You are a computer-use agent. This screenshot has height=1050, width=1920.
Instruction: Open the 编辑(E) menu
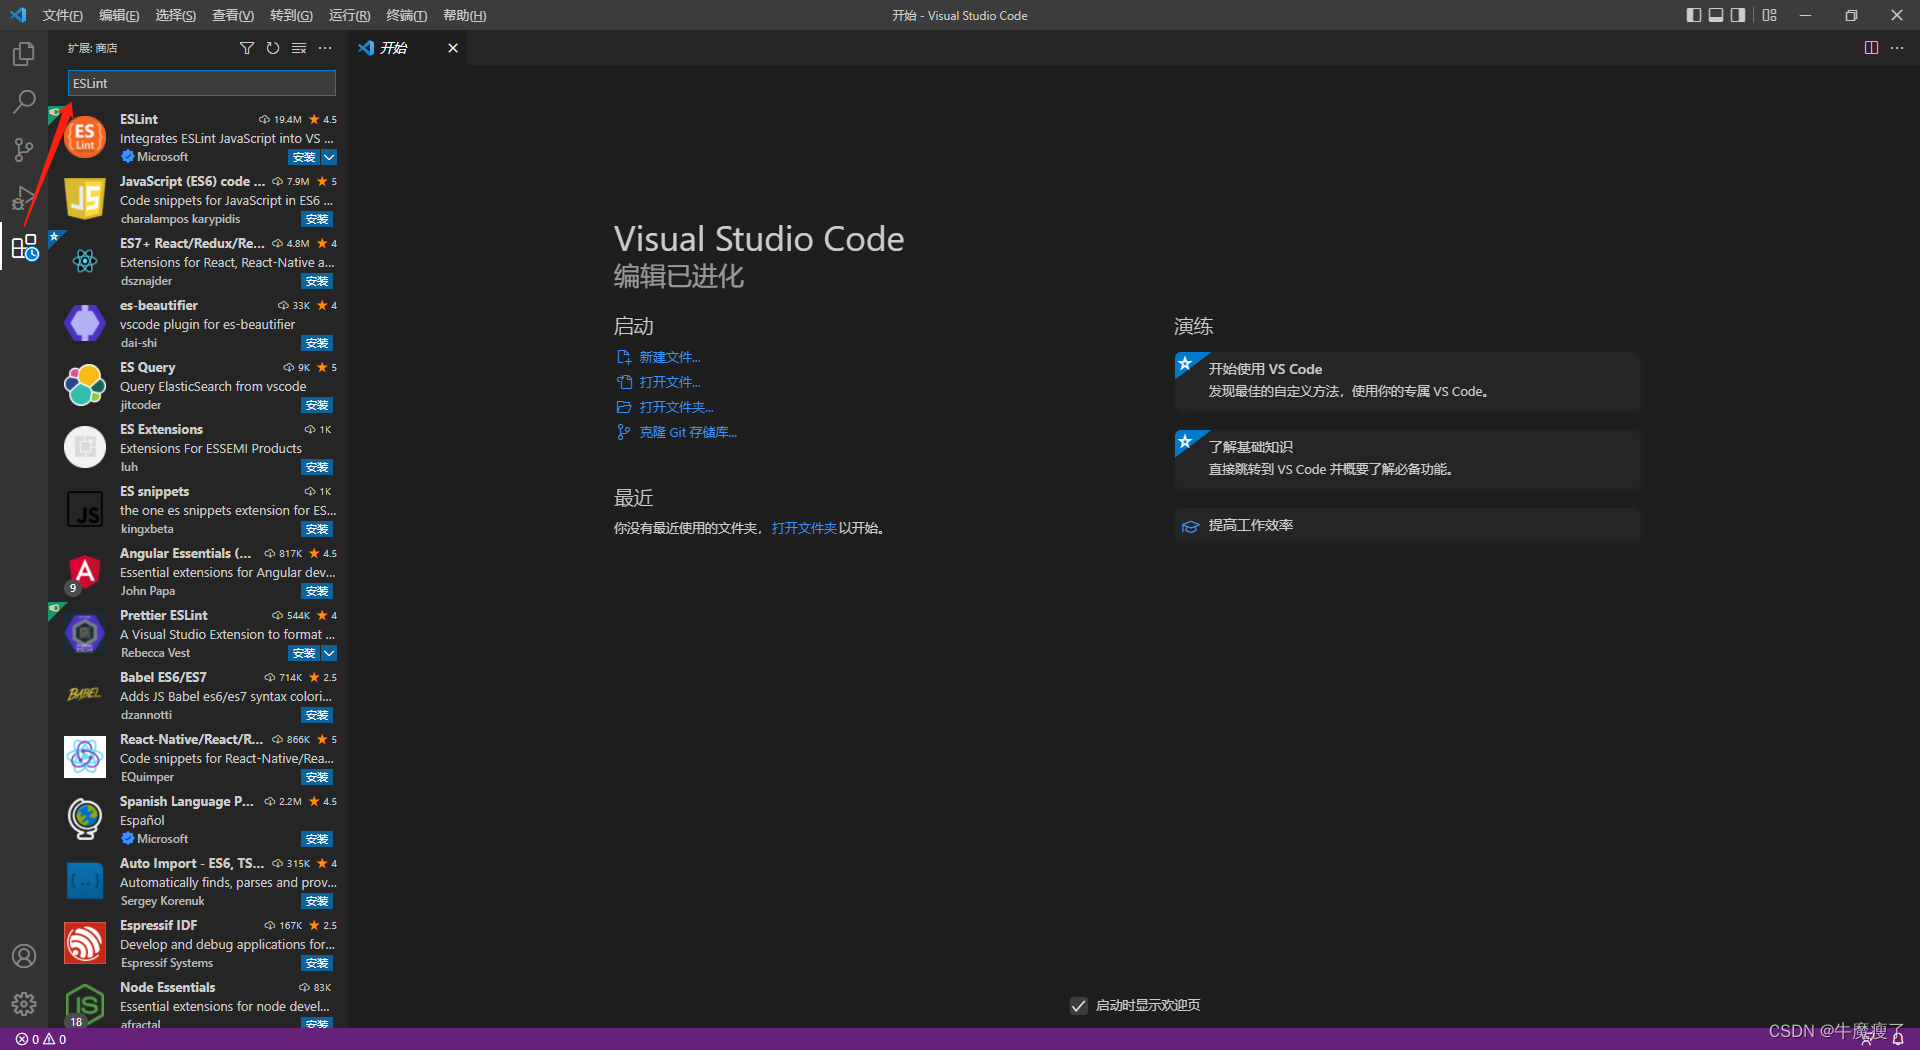tap(119, 15)
